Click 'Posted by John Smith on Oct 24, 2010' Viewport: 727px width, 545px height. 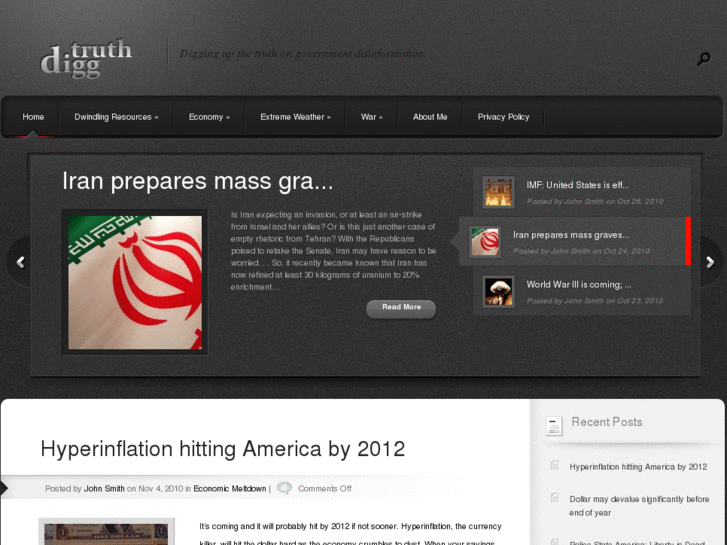tap(581, 251)
